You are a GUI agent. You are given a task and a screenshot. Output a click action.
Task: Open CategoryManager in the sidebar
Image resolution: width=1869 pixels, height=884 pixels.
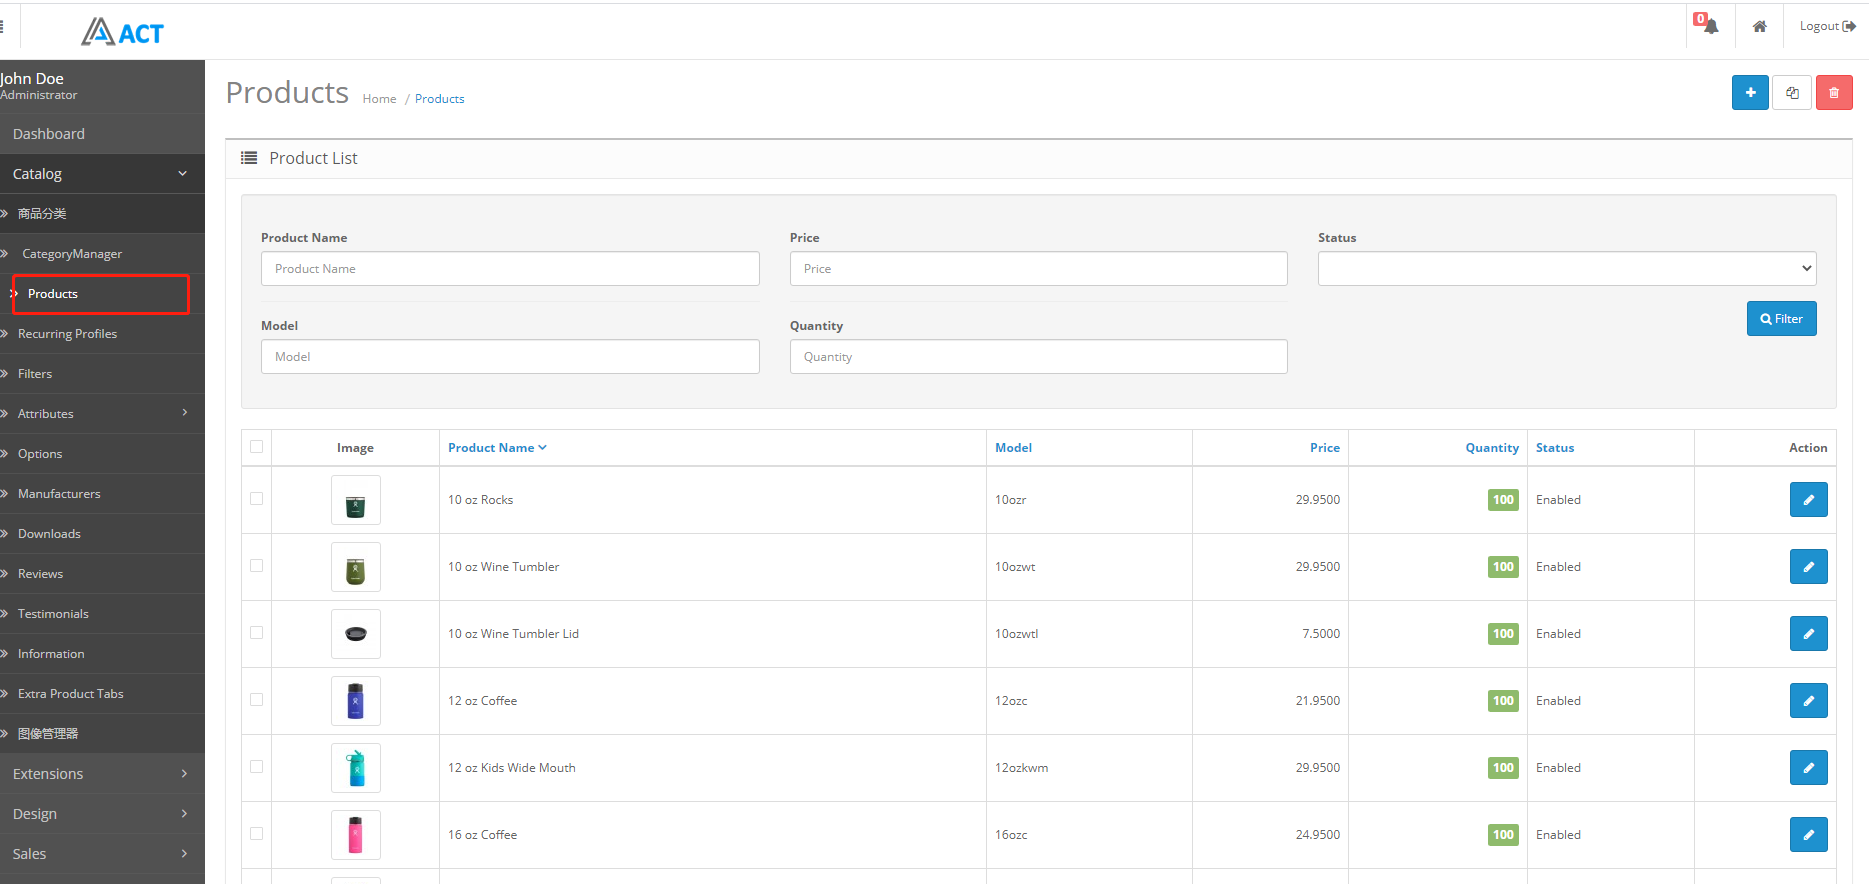(x=102, y=254)
